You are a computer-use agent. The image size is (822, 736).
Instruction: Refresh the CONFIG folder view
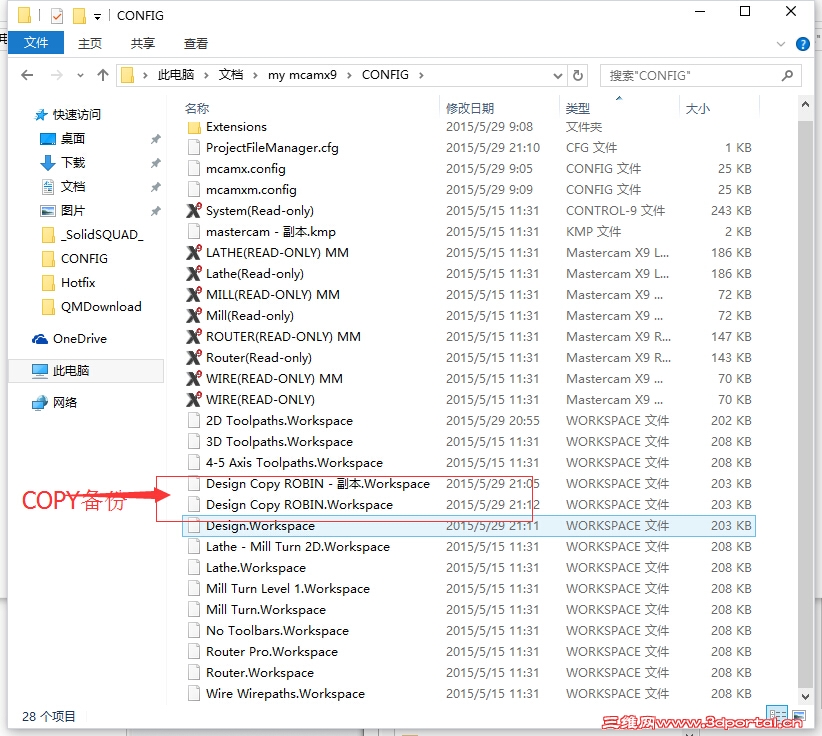click(x=578, y=75)
